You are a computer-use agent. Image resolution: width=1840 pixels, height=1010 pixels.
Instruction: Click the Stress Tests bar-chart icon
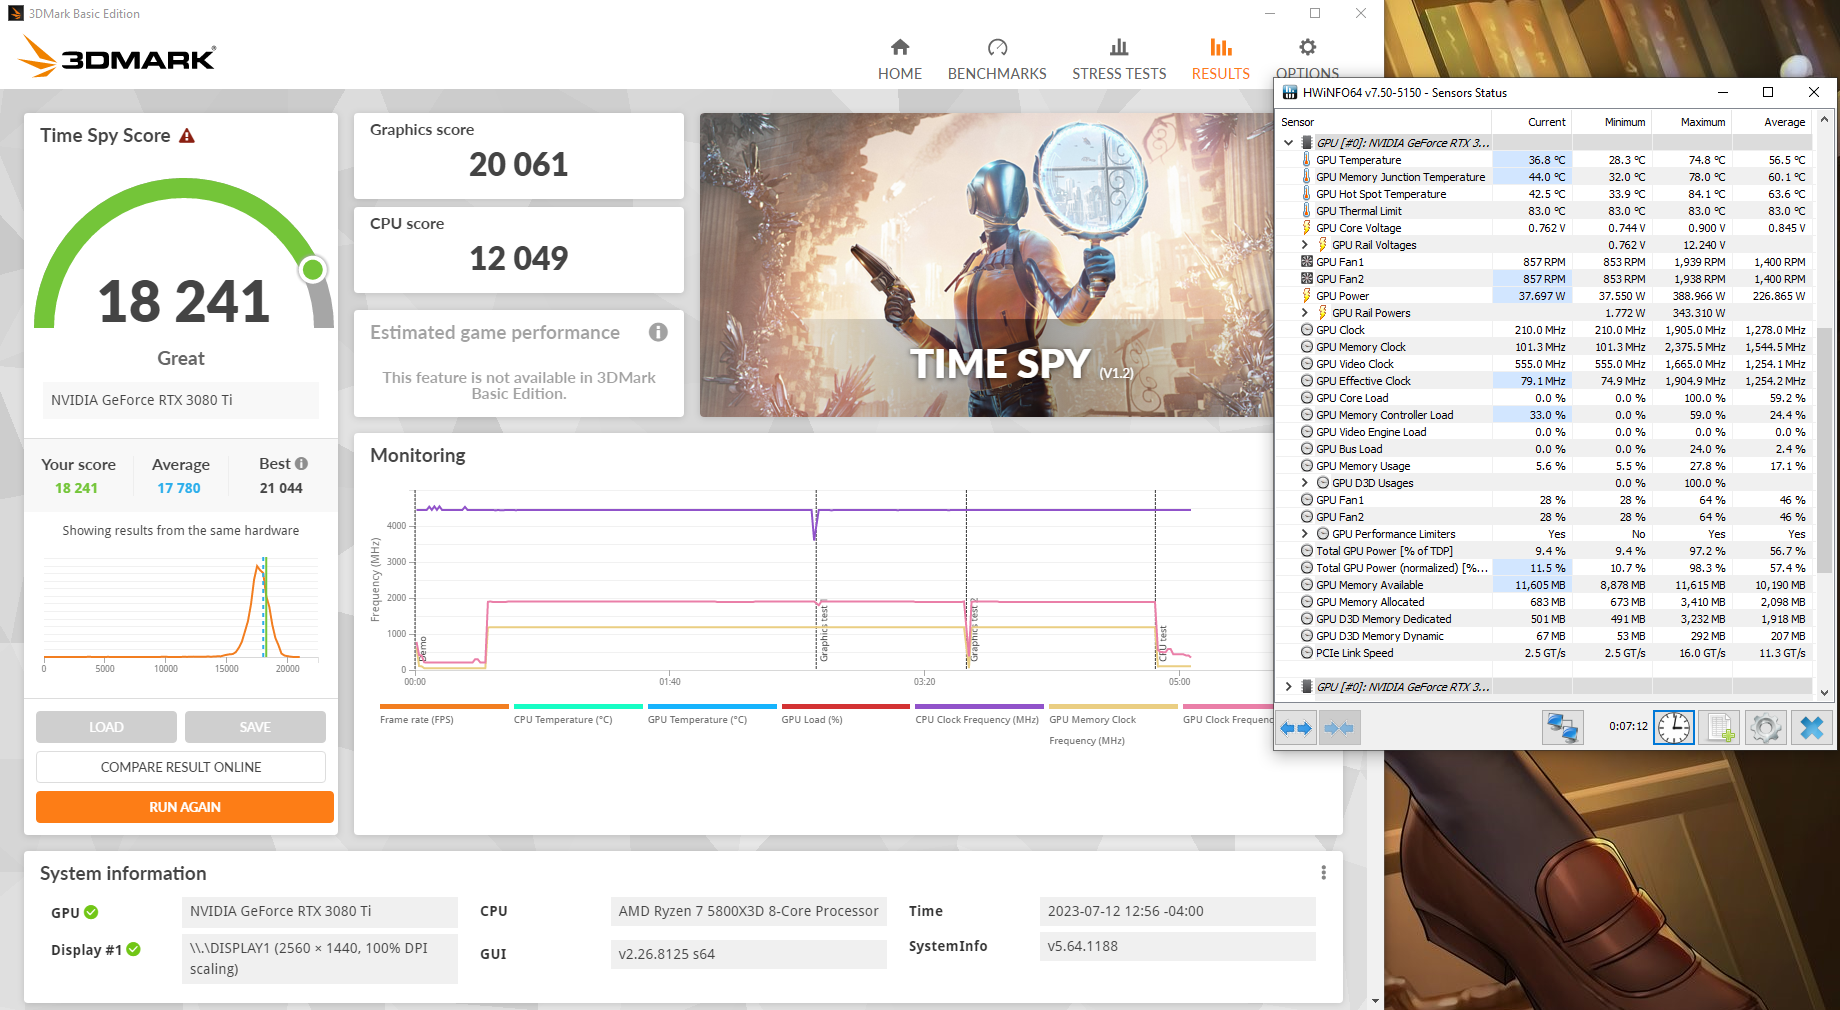(x=1119, y=47)
